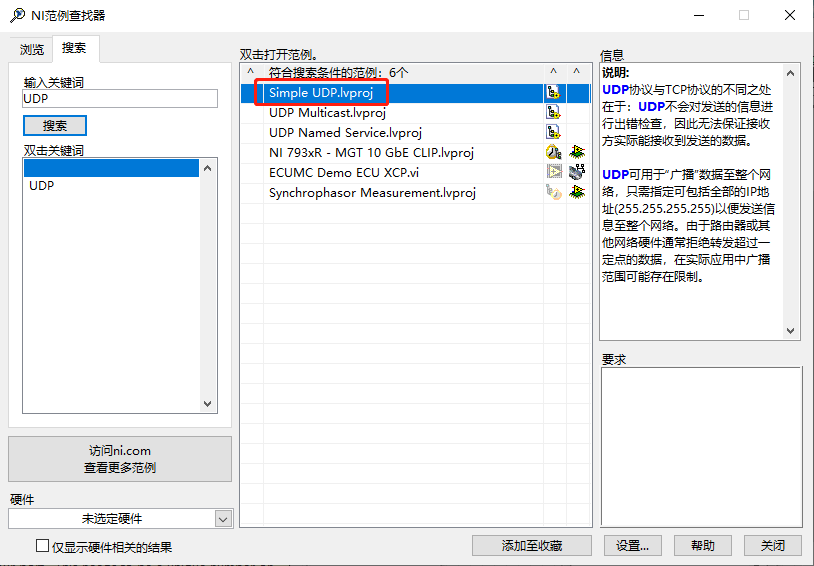Switch to the 浏览 tab

pyautogui.click(x=32, y=49)
